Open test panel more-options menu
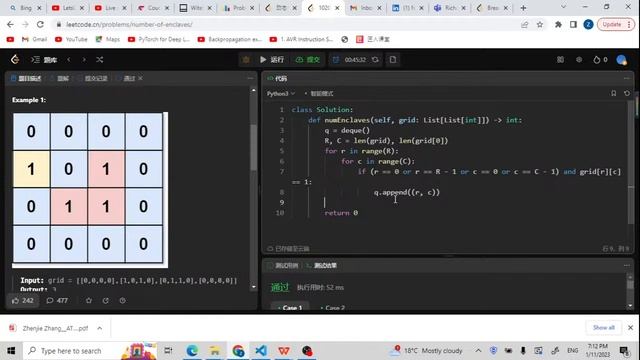This screenshot has height=360, width=640. [627, 265]
